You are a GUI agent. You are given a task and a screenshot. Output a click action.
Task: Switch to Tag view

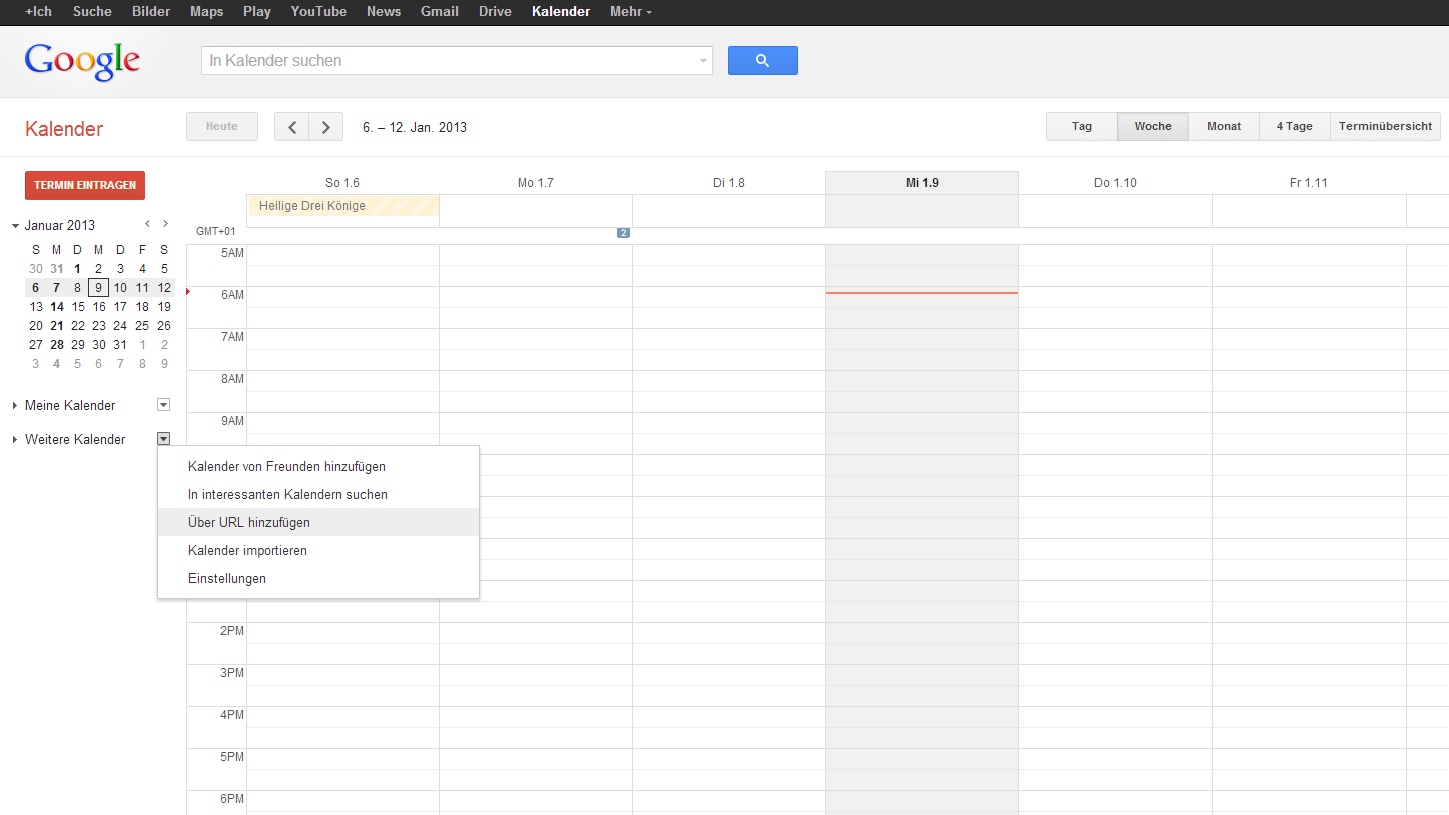(1082, 126)
